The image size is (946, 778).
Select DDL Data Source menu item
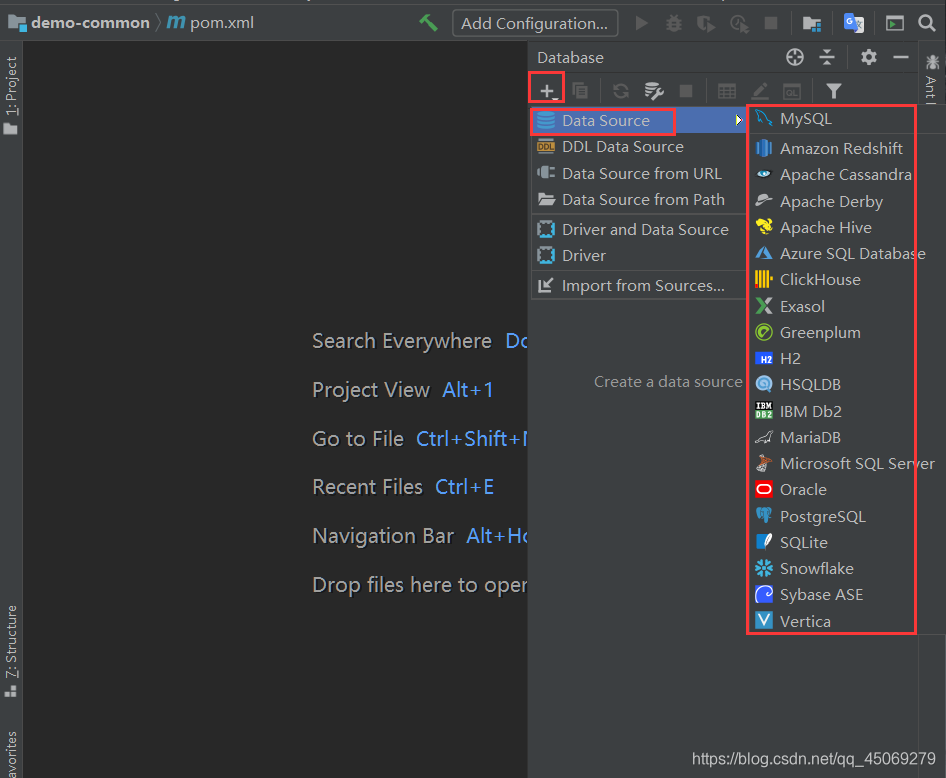click(x=639, y=147)
